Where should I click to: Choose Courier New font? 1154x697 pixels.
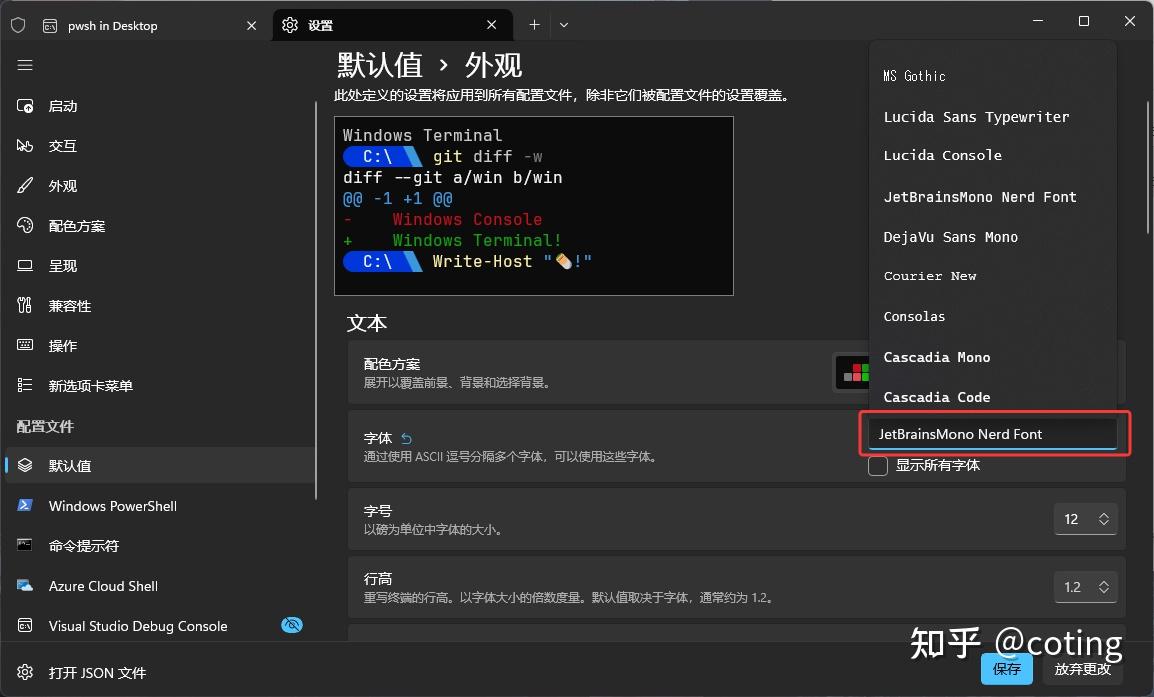coord(992,276)
